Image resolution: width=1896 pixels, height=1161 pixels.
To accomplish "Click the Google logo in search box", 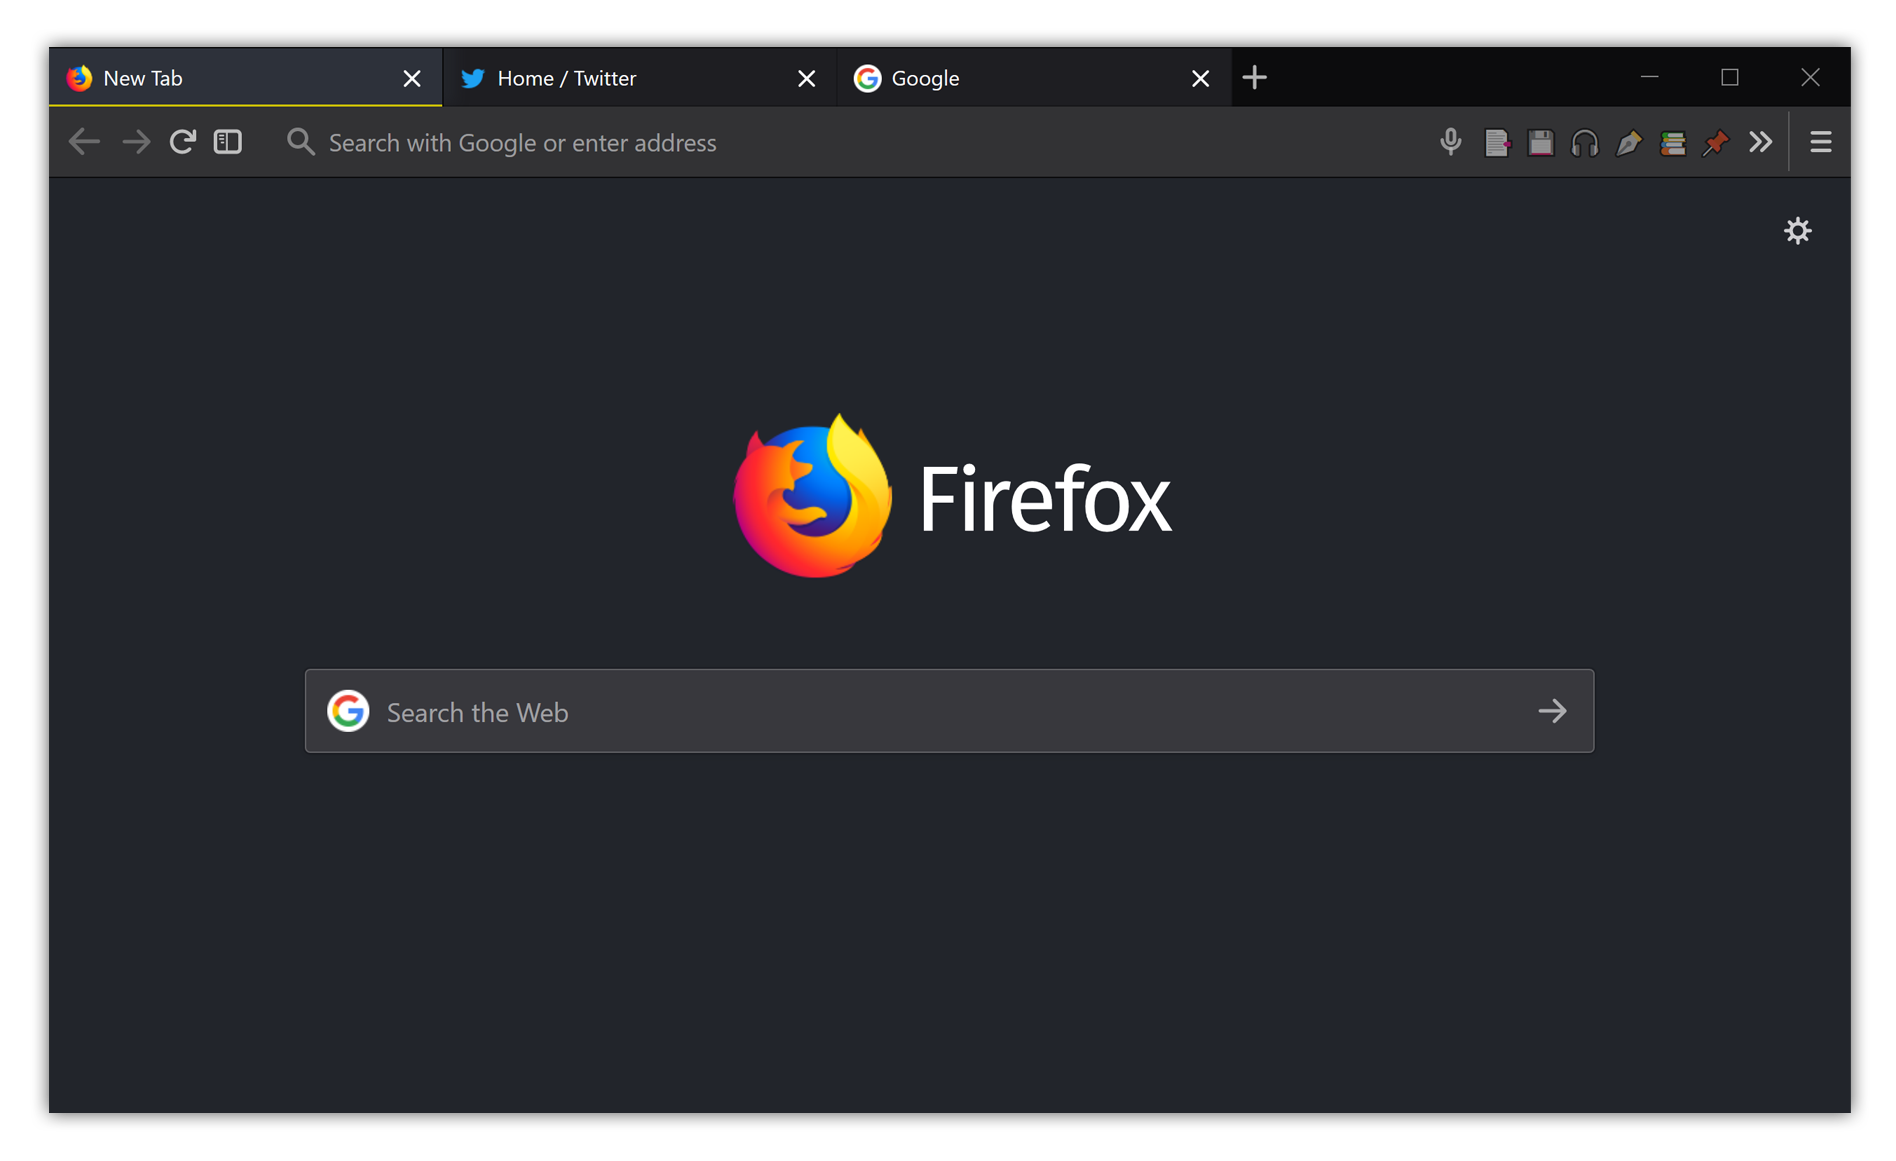I will click(348, 711).
